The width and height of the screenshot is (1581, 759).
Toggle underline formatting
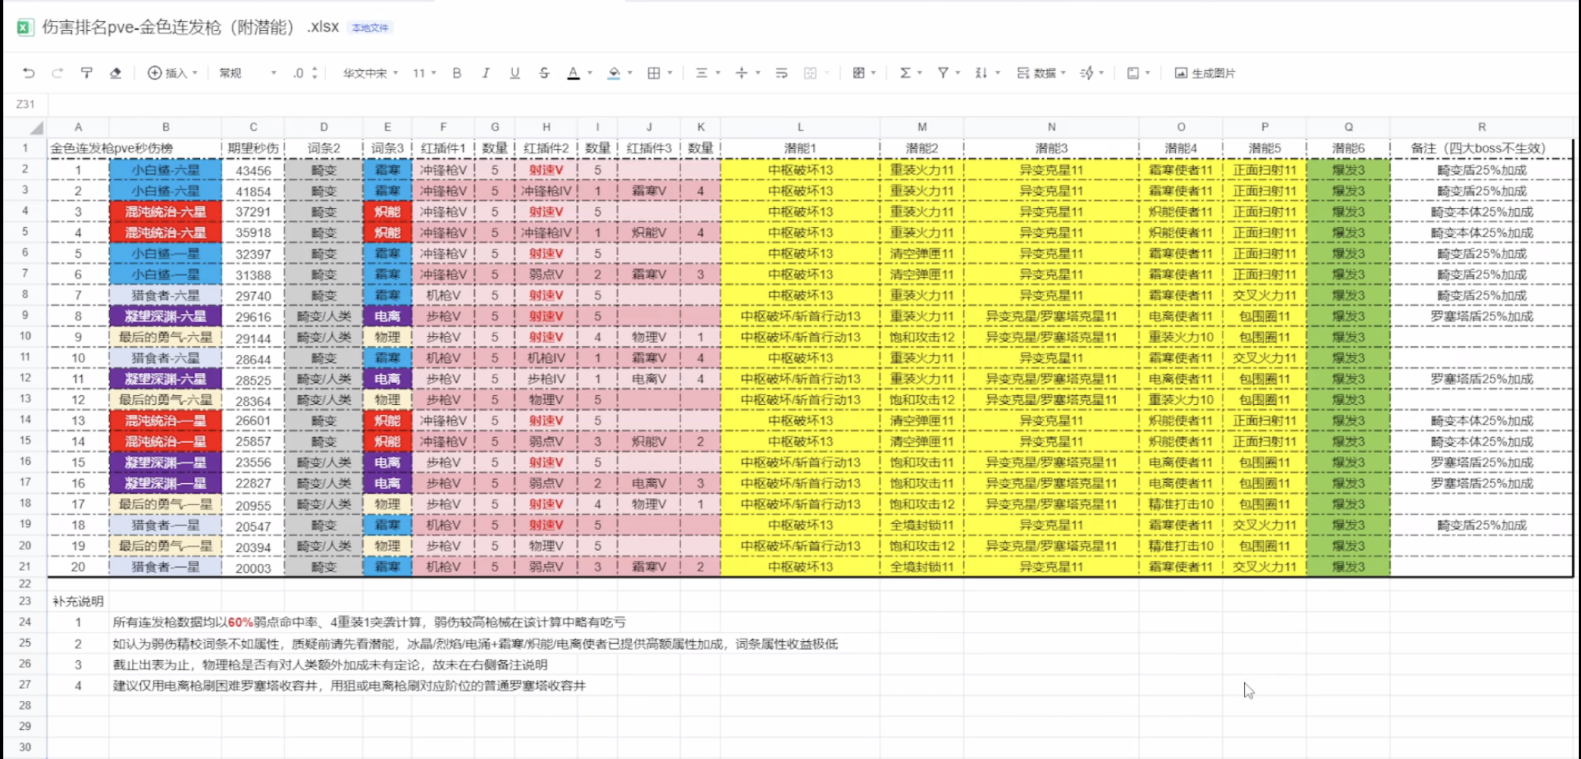(x=515, y=73)
